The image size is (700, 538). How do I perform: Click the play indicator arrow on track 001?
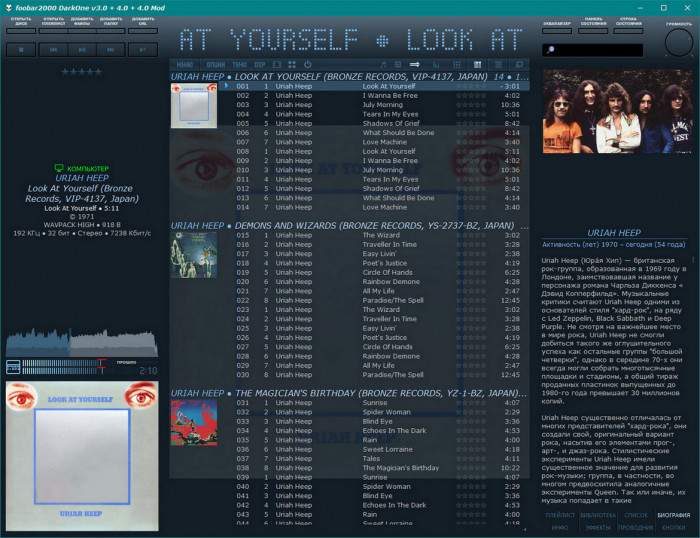tap(226, 86)
